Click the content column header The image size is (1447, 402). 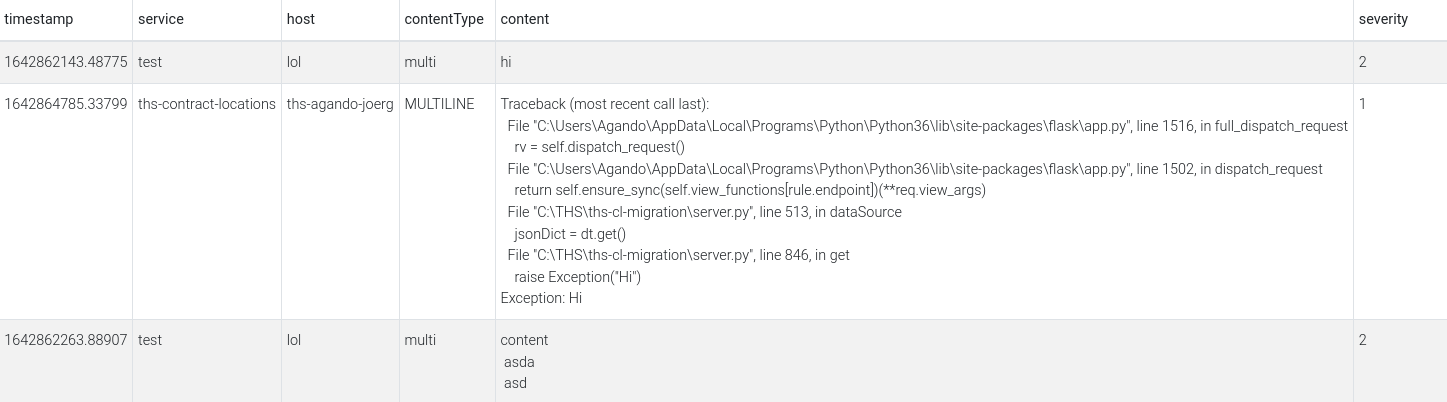[x=524, y=19]
